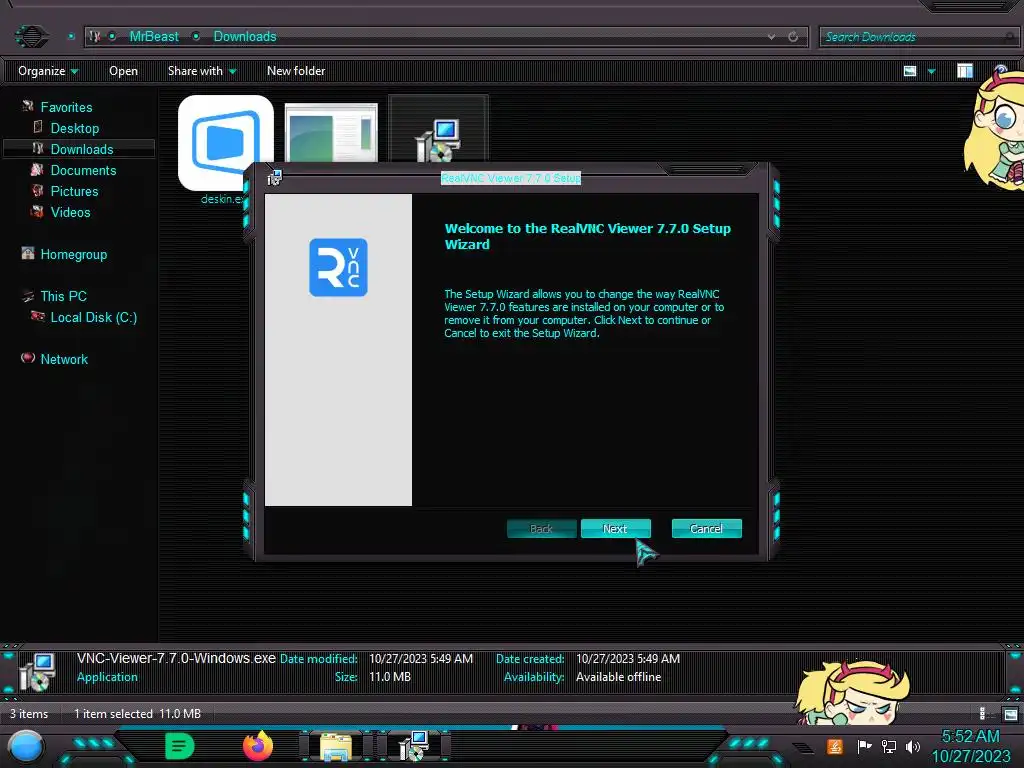Open the Start orb on the taskbar
The height and width of the screenshot is (768, 1024).
(x=25, y=746)
